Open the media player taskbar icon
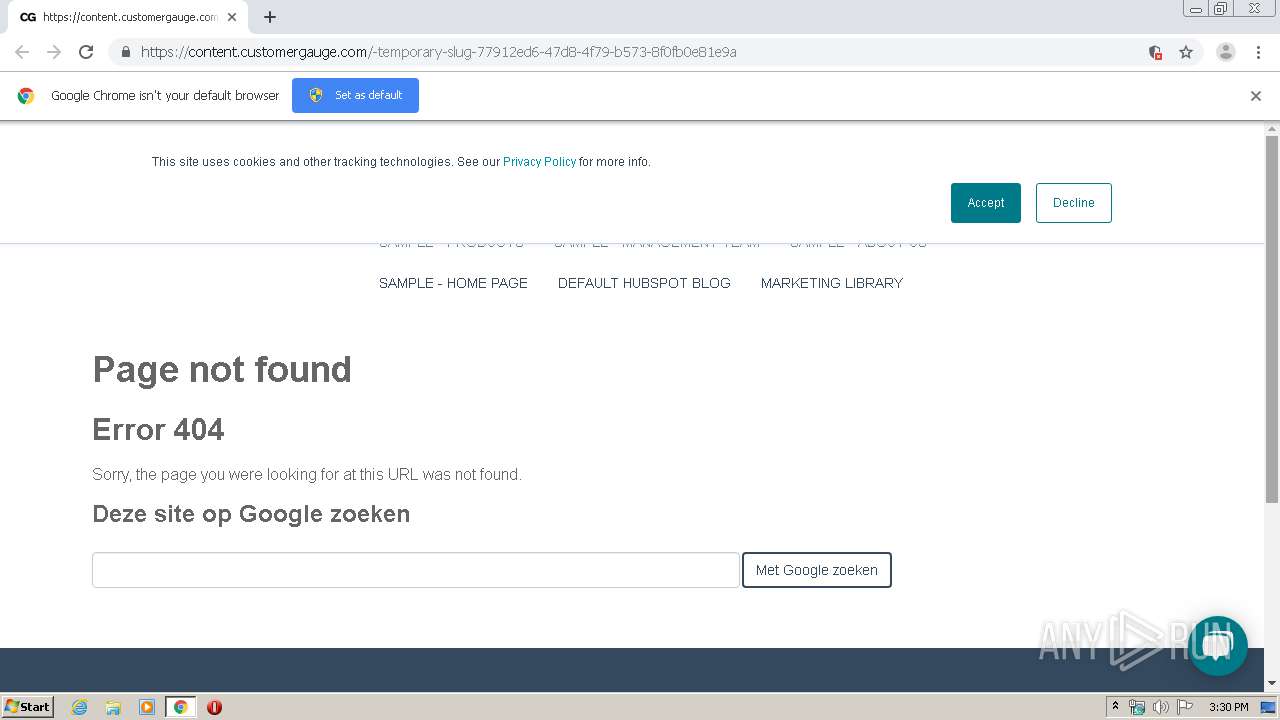 147,707
